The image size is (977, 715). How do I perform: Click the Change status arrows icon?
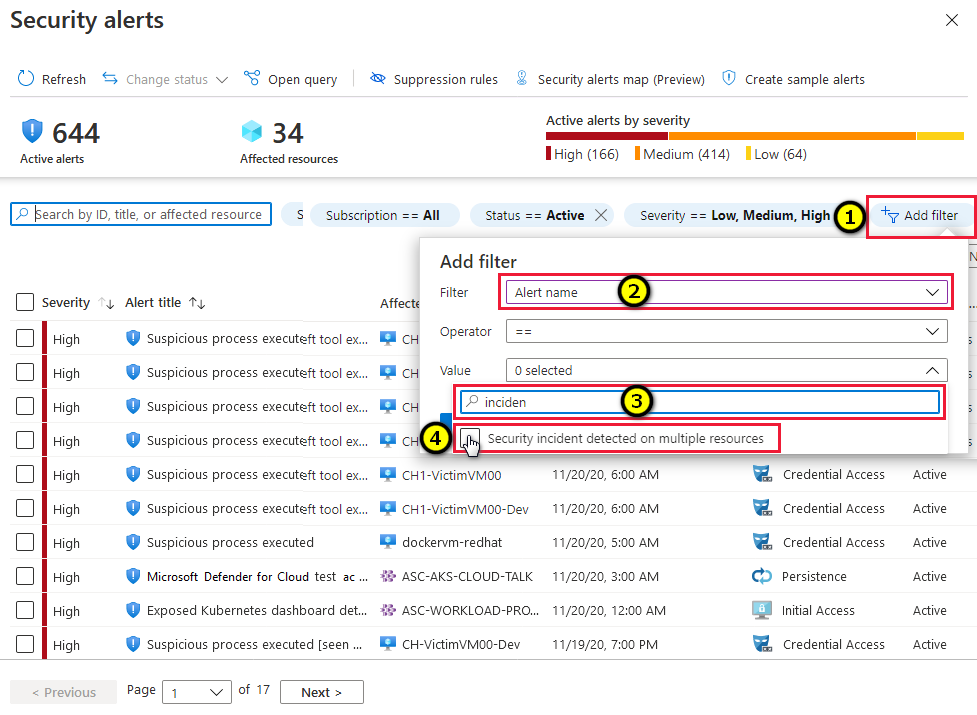point(110,78)
